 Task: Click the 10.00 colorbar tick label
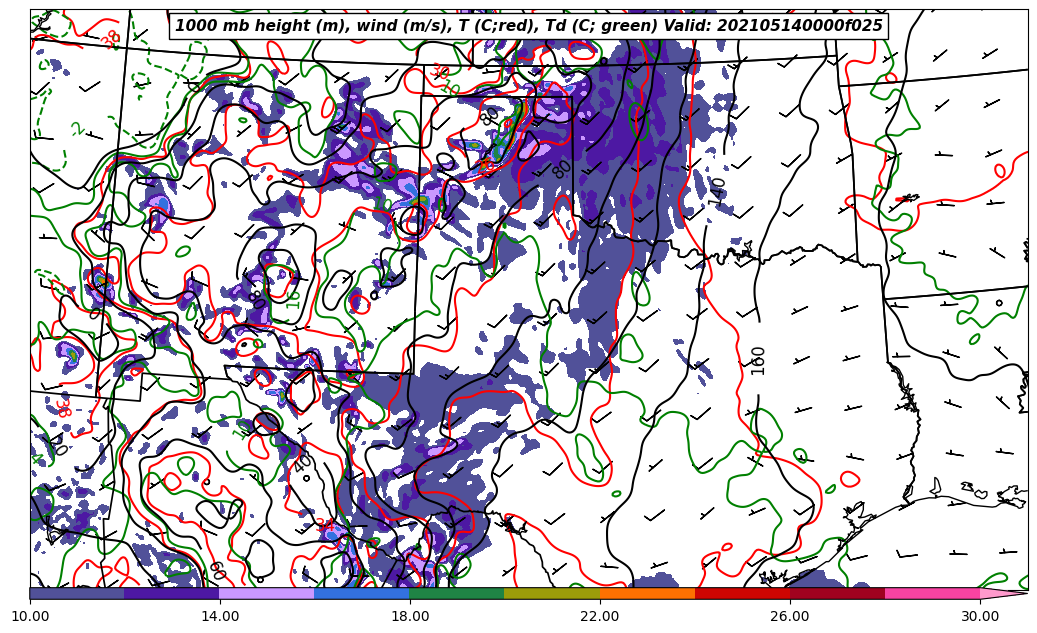click(x=30, y=616)
